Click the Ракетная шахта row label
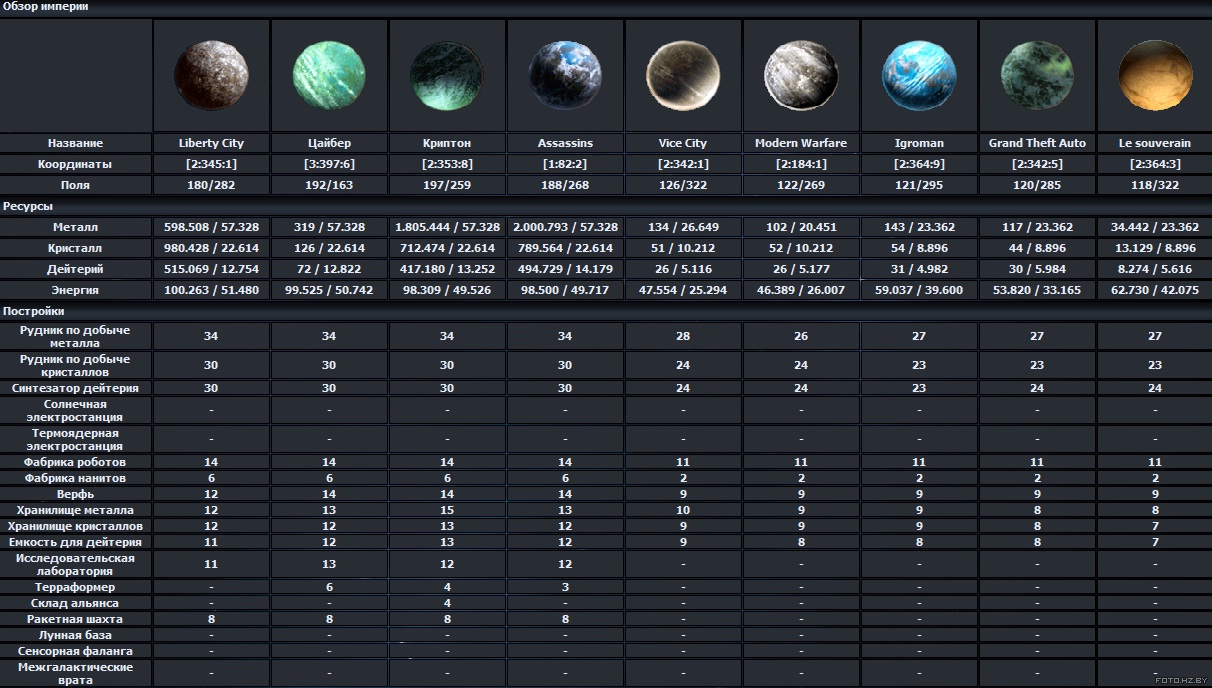This screenshot has height=688, width=1212. (75, 619)
